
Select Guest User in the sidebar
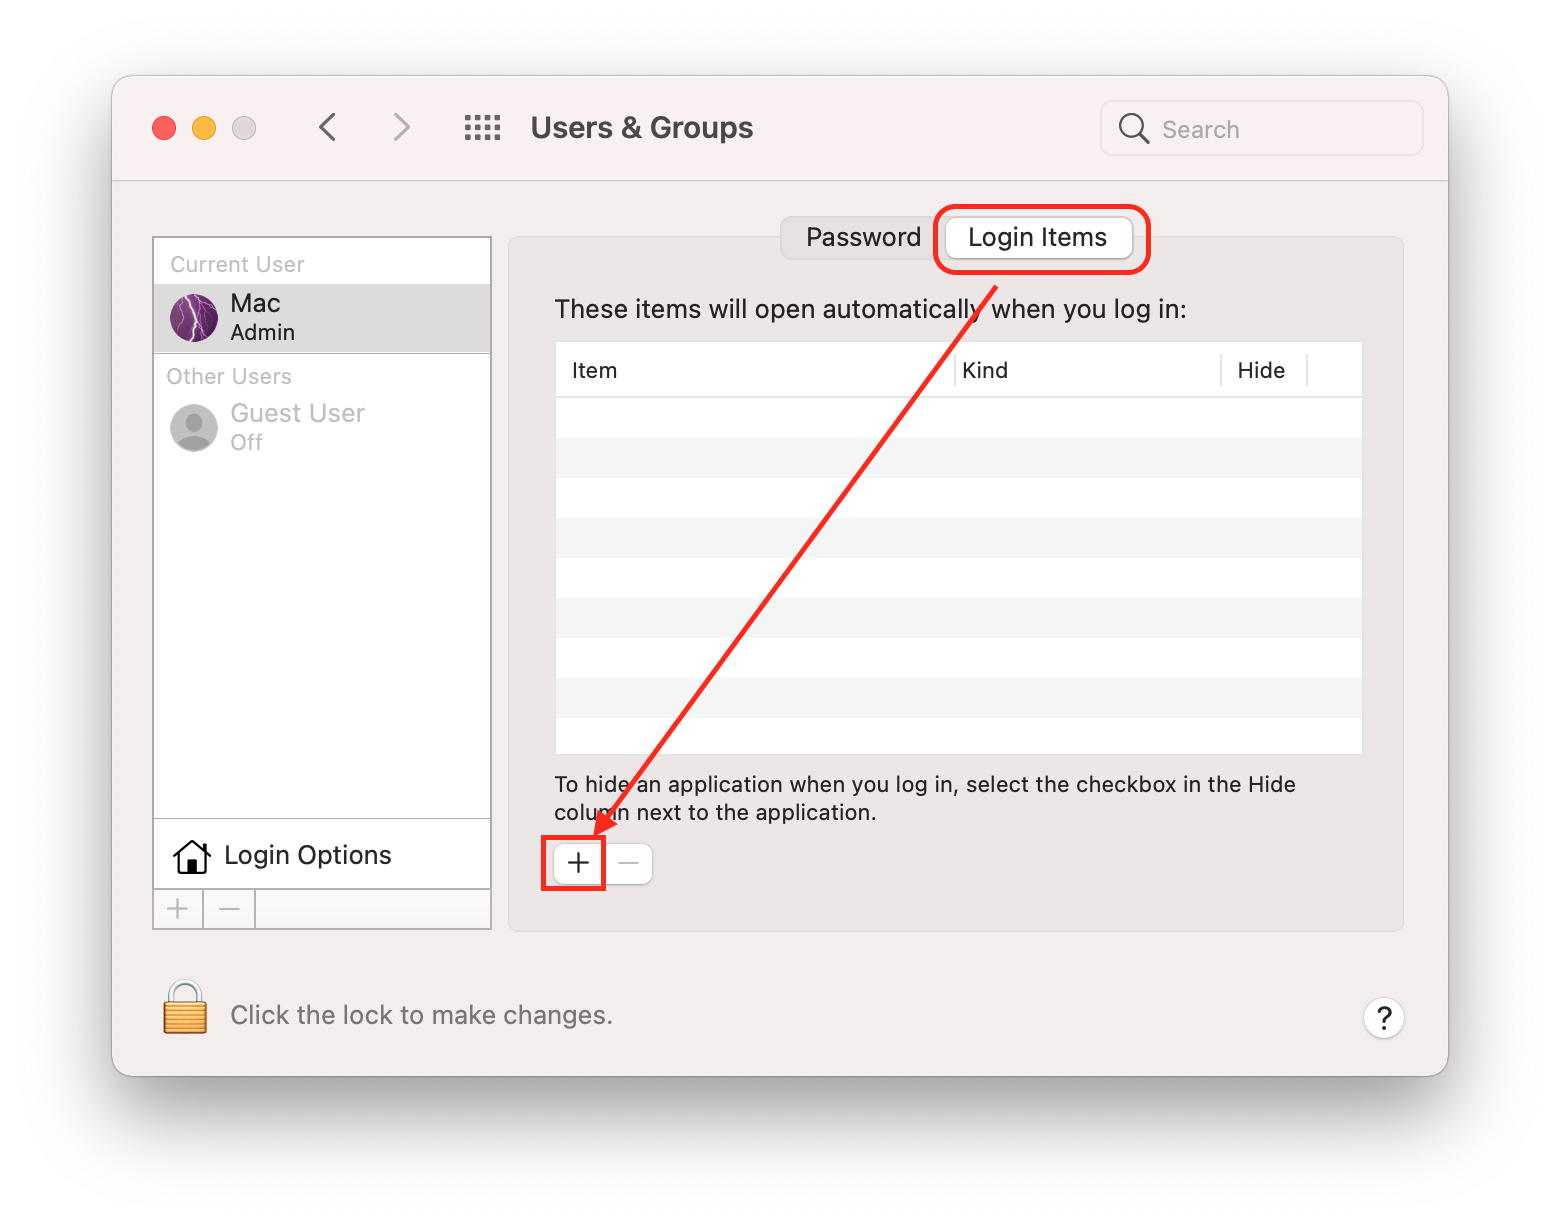tap(297, 427)
